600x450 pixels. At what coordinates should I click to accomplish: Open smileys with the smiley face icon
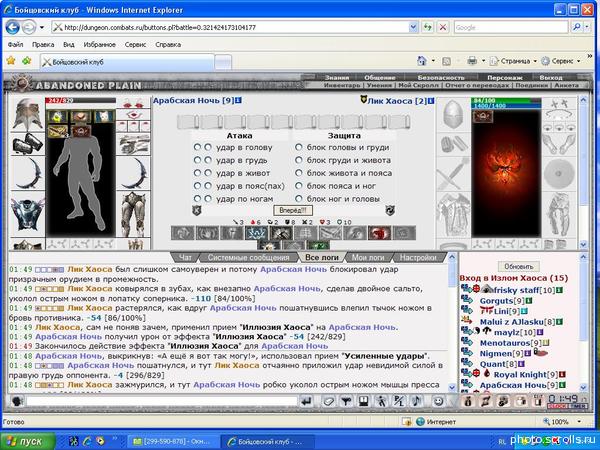click(x=439, y=401)
